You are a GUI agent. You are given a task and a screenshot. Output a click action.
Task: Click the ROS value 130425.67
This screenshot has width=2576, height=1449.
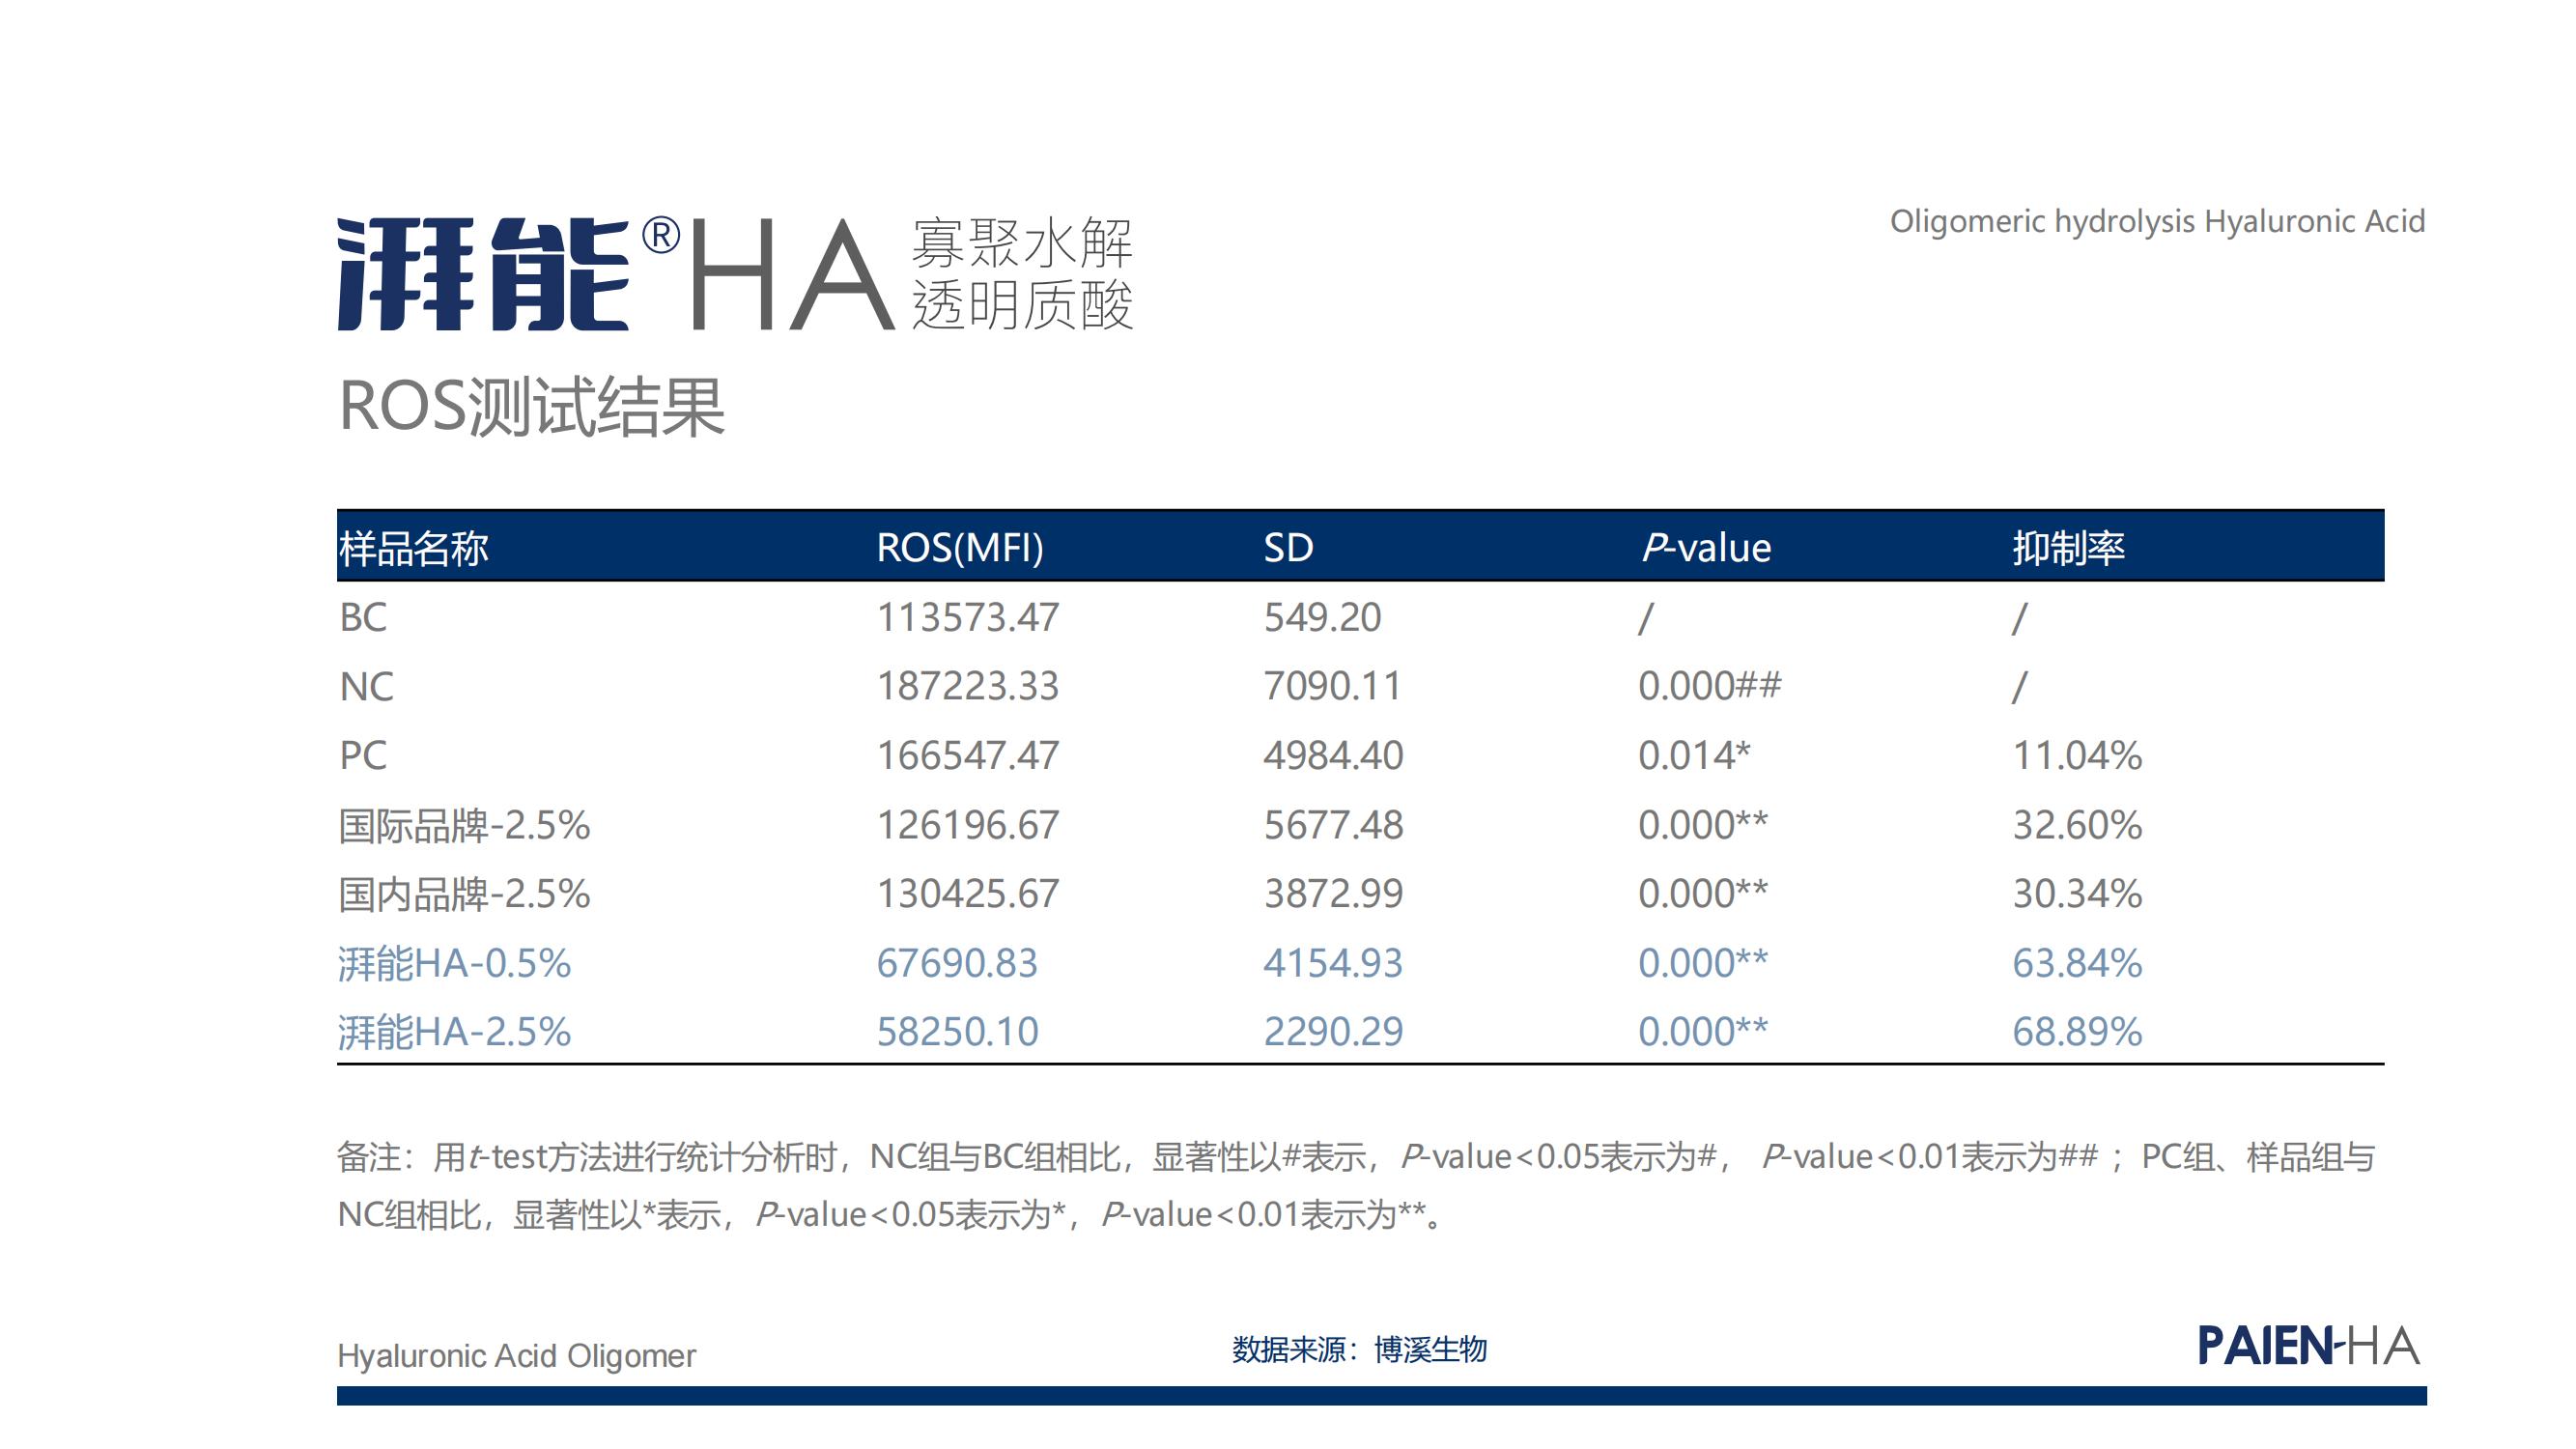(x=967, y=893)
